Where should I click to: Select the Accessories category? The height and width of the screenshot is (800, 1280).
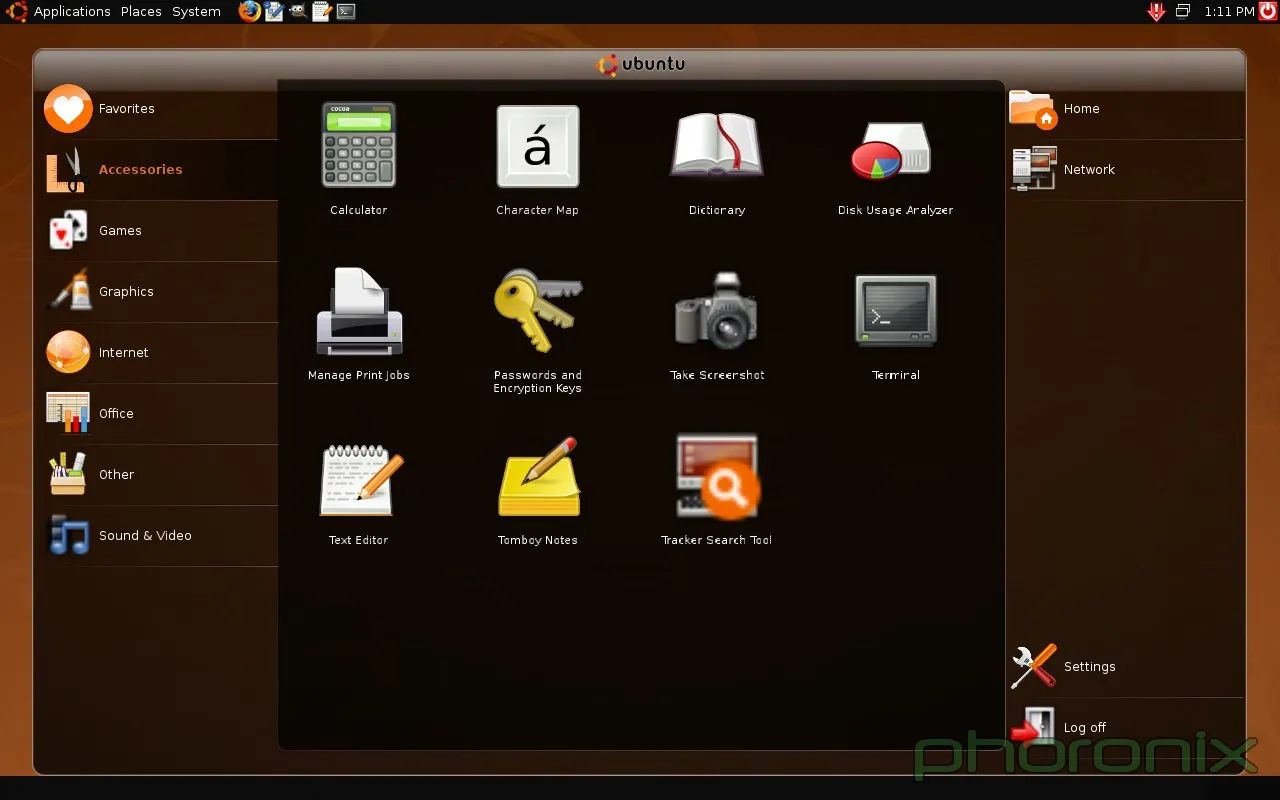160,170
